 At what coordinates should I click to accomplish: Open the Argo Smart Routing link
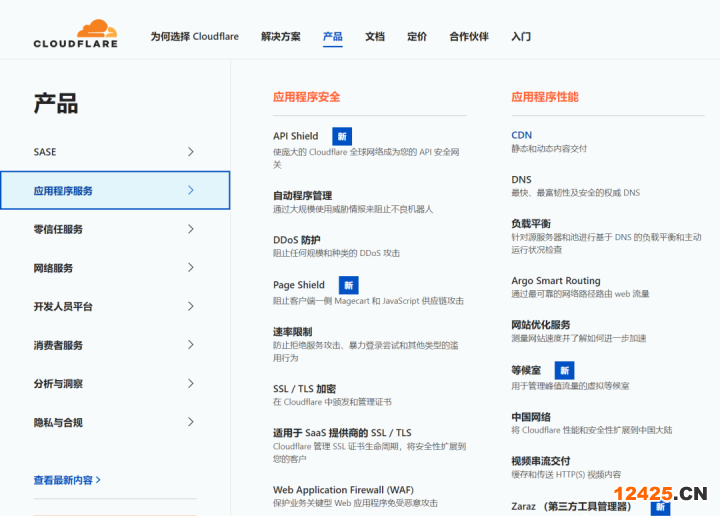555,281
